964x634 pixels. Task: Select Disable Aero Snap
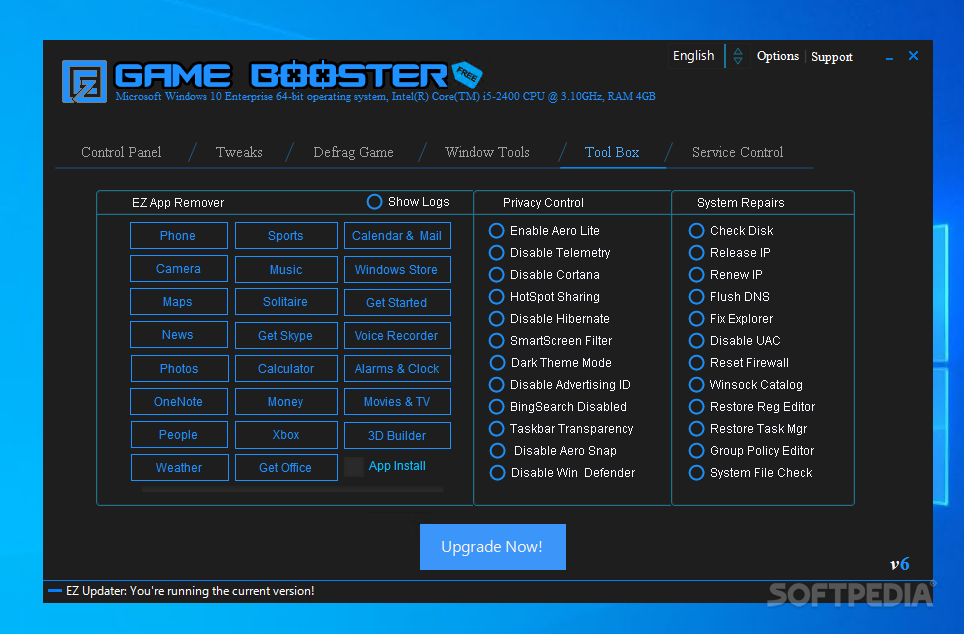(497, 451)
